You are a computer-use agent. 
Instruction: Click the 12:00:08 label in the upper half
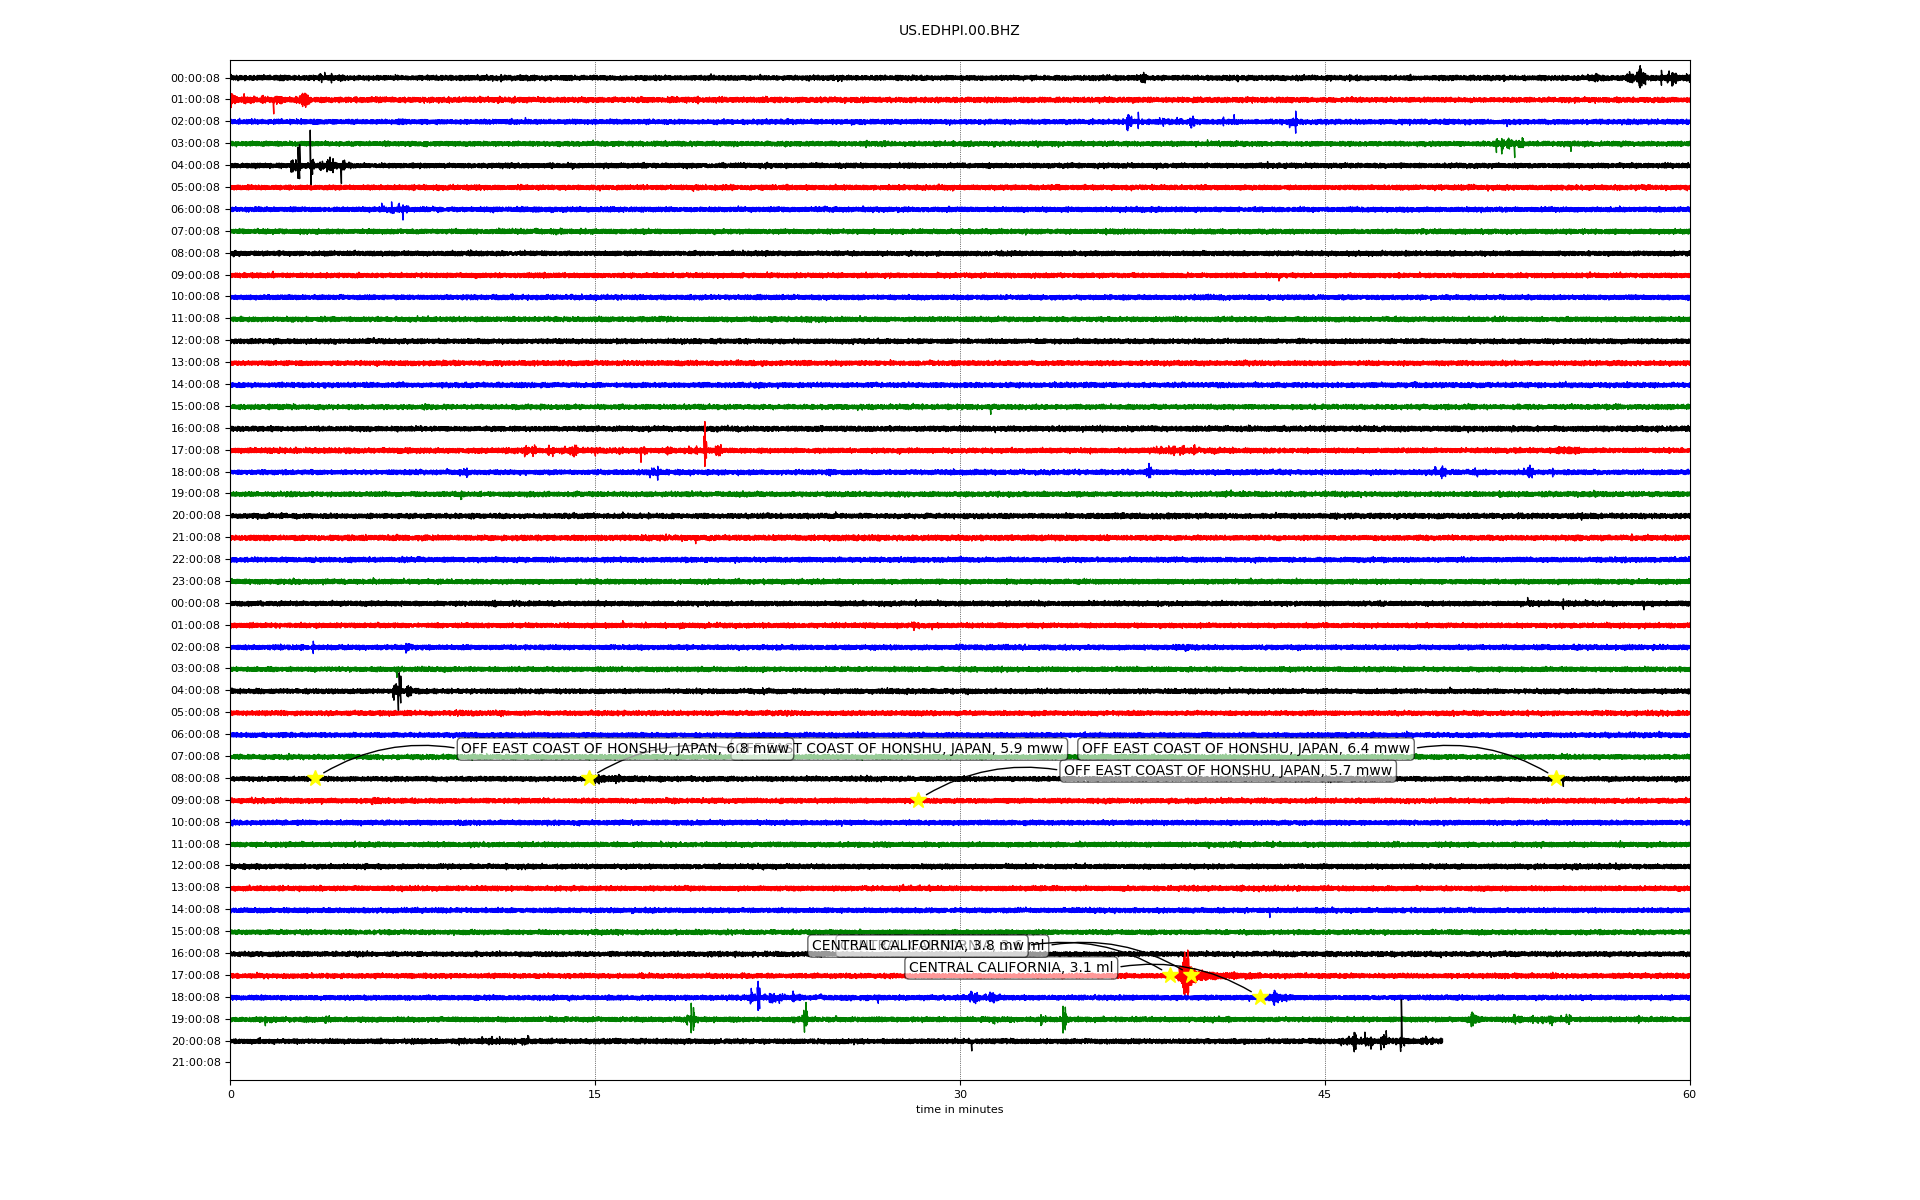[195, 341]
